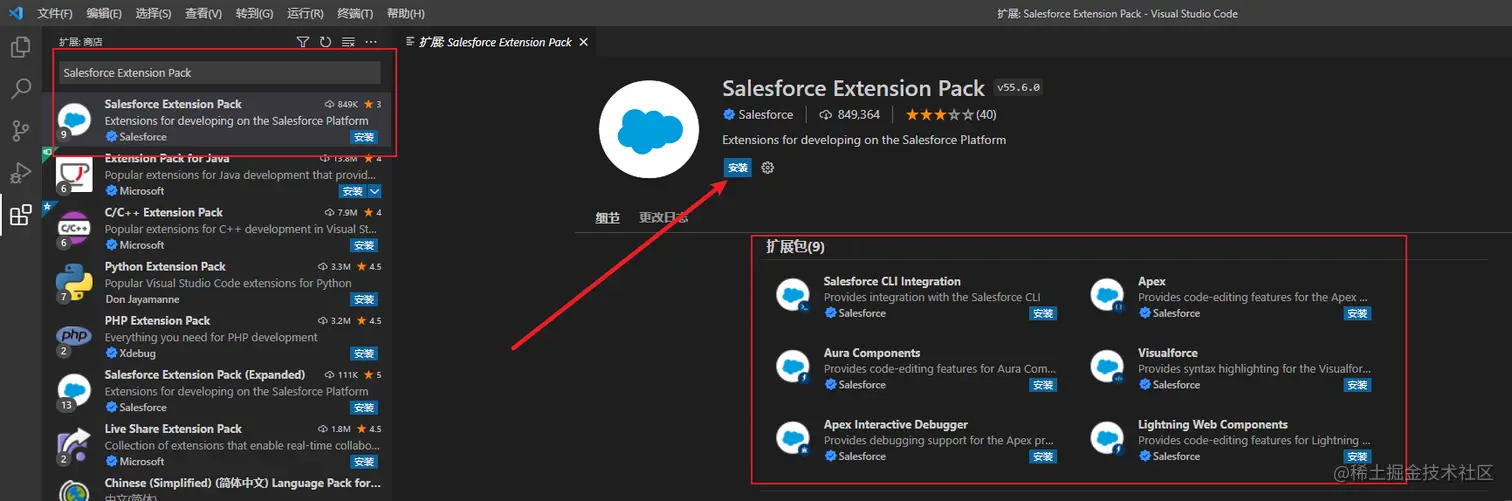Click Apex Interactive Debugger icon
The image size is (1512, 501).
[793, 439]
